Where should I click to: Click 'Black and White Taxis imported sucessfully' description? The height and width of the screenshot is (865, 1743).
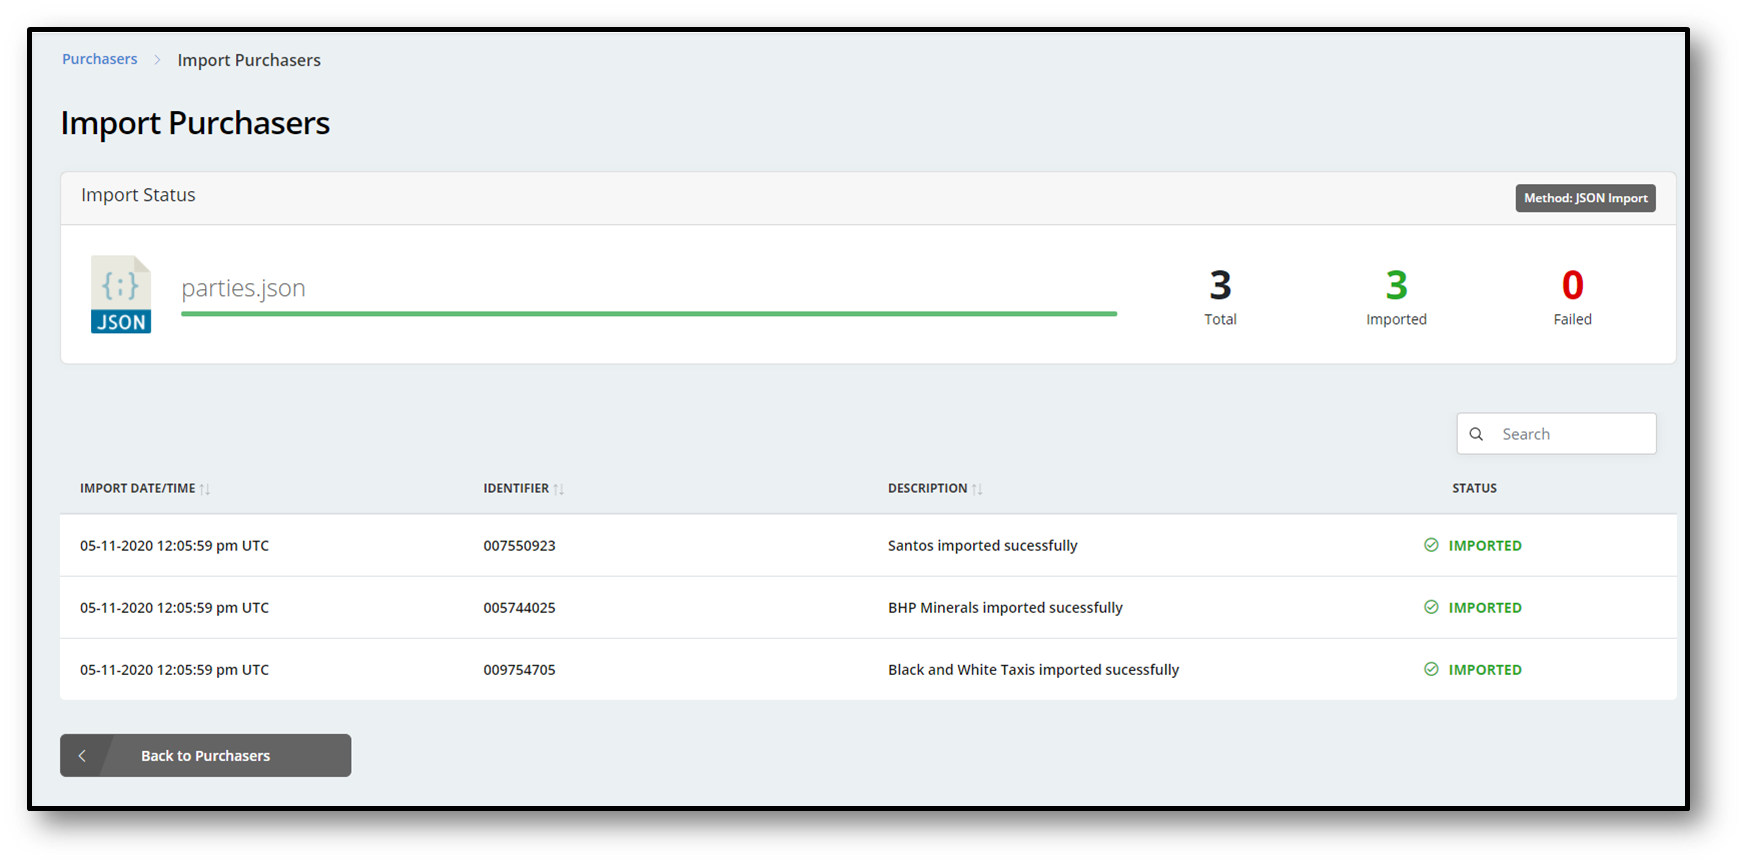[1033, 669]
